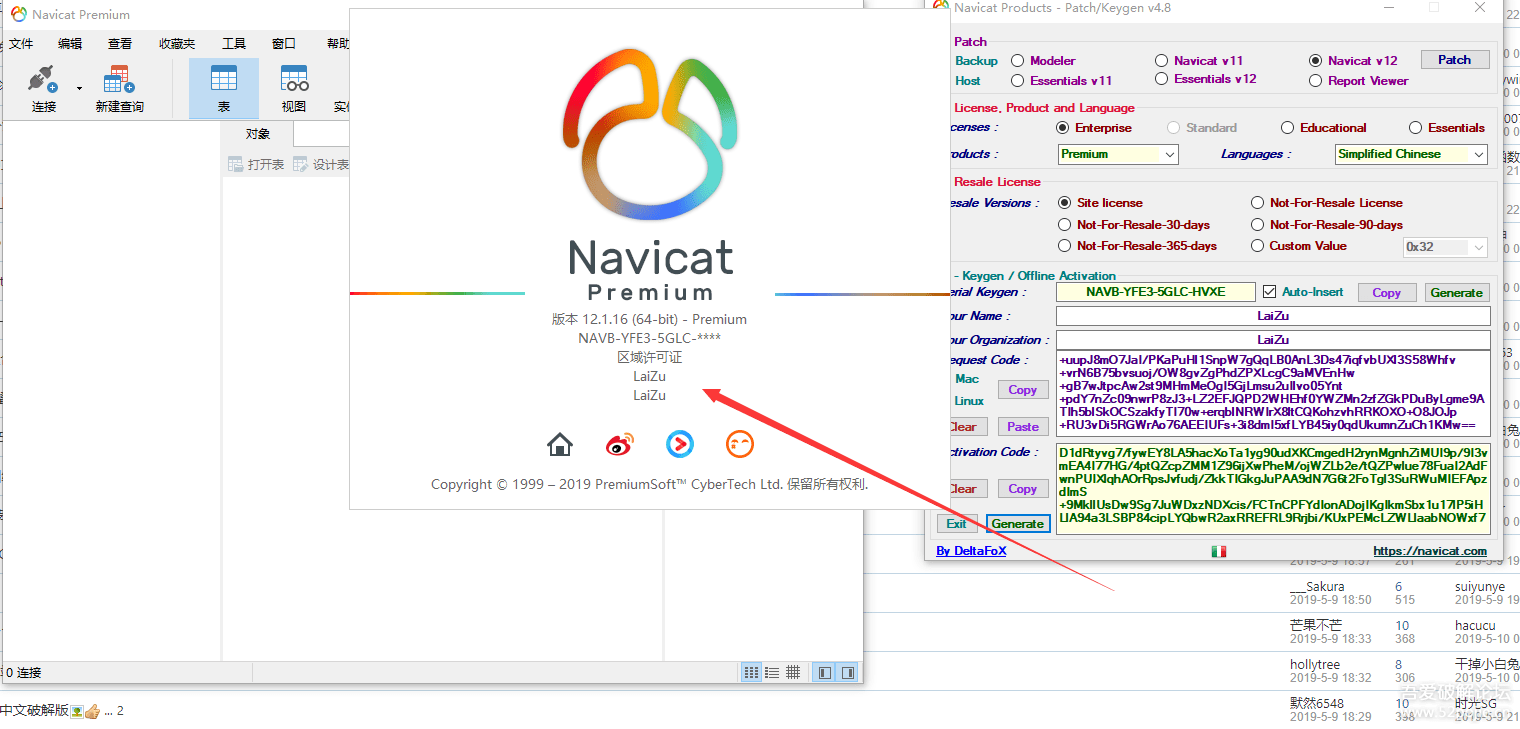Click Copy beside the Activation Code box

pyautogui.click(x=1023, y=489)
